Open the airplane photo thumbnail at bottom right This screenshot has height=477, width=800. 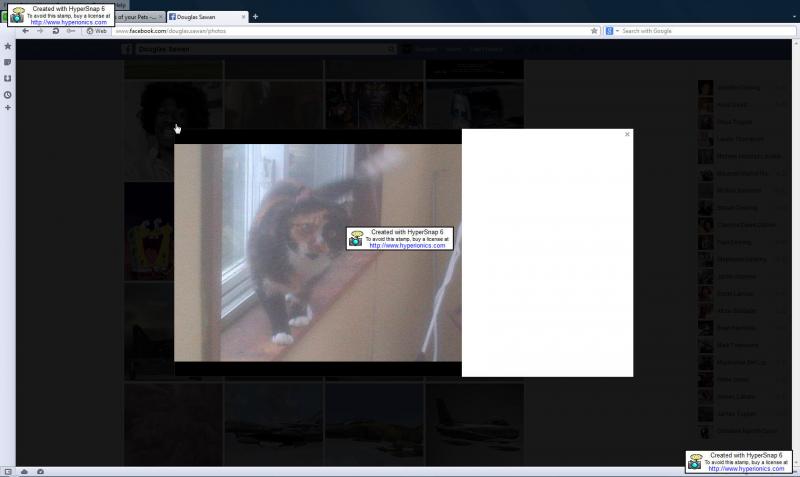click(474, 424)
